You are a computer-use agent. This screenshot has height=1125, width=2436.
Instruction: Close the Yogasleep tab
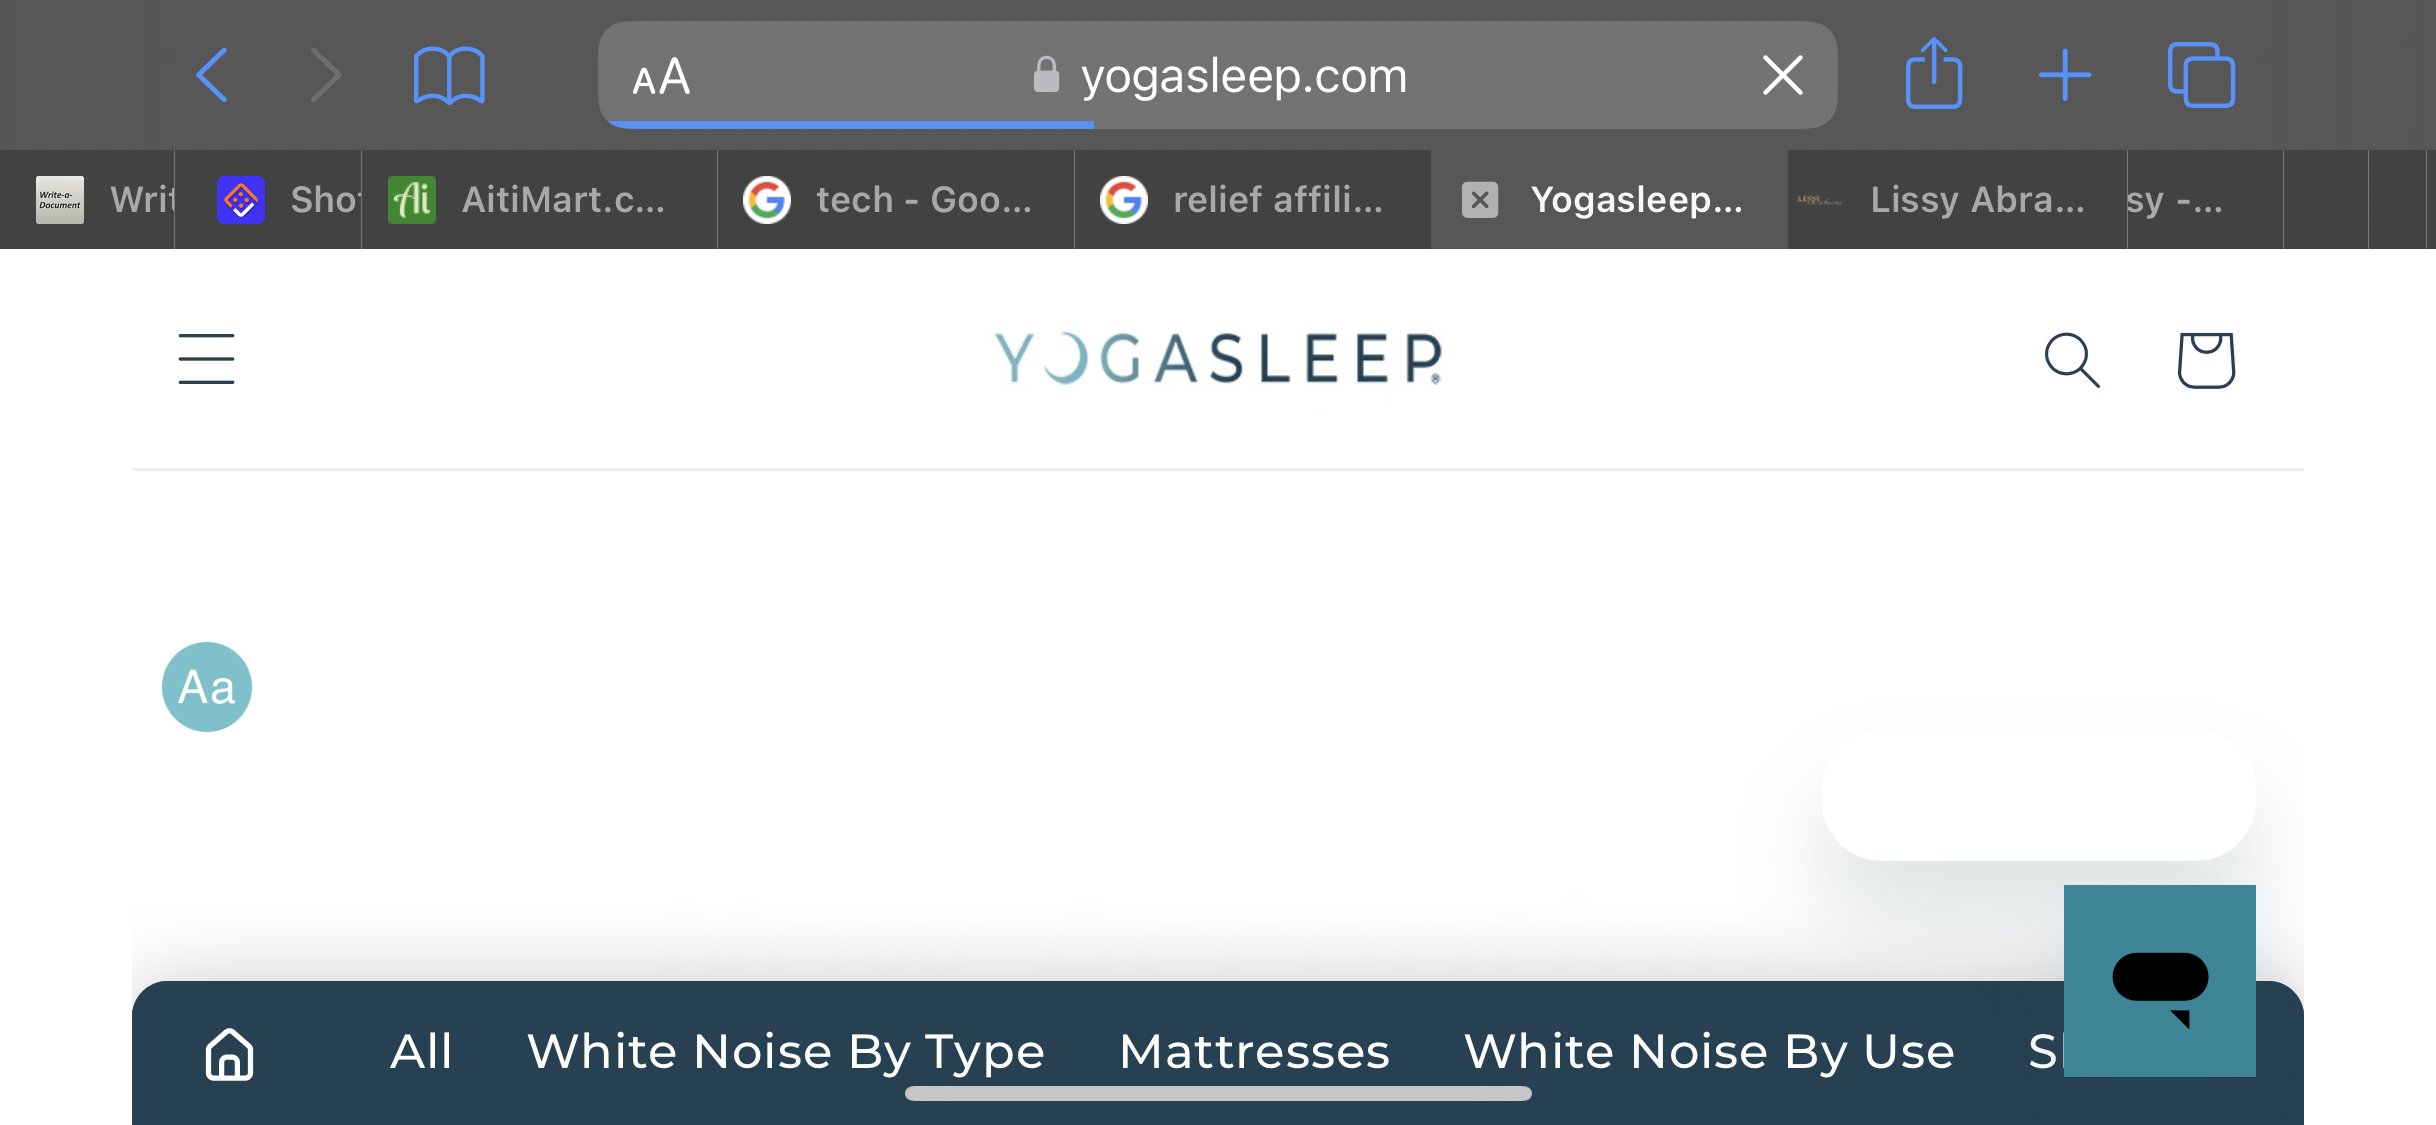point(1480,199)
